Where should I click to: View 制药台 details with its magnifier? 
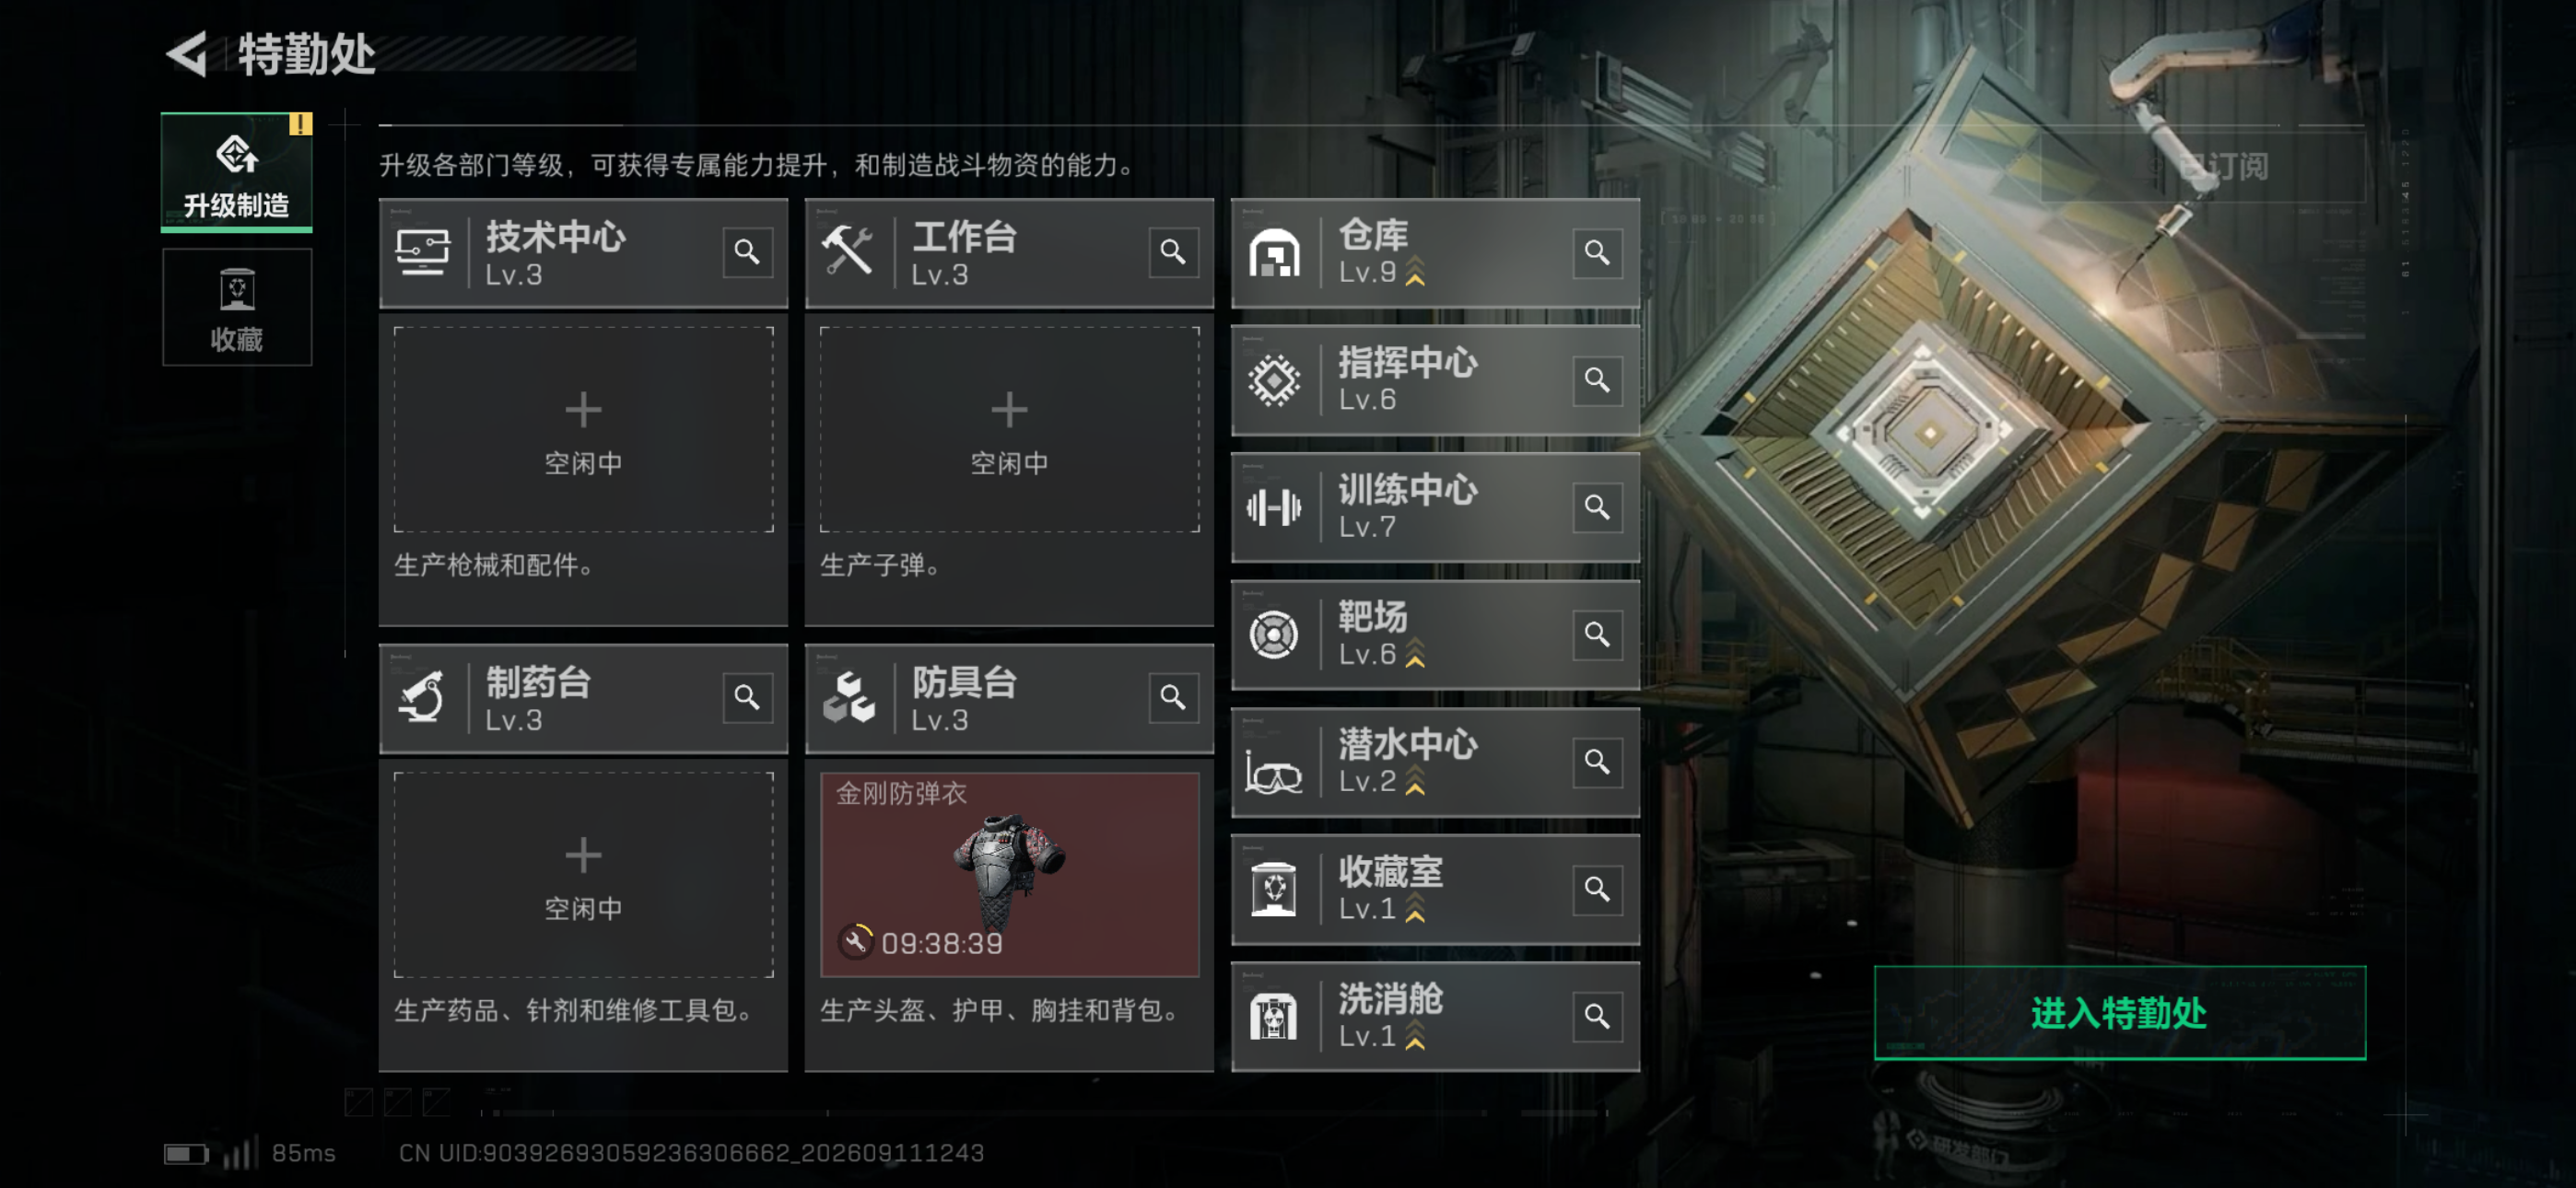tap(747, 697)
